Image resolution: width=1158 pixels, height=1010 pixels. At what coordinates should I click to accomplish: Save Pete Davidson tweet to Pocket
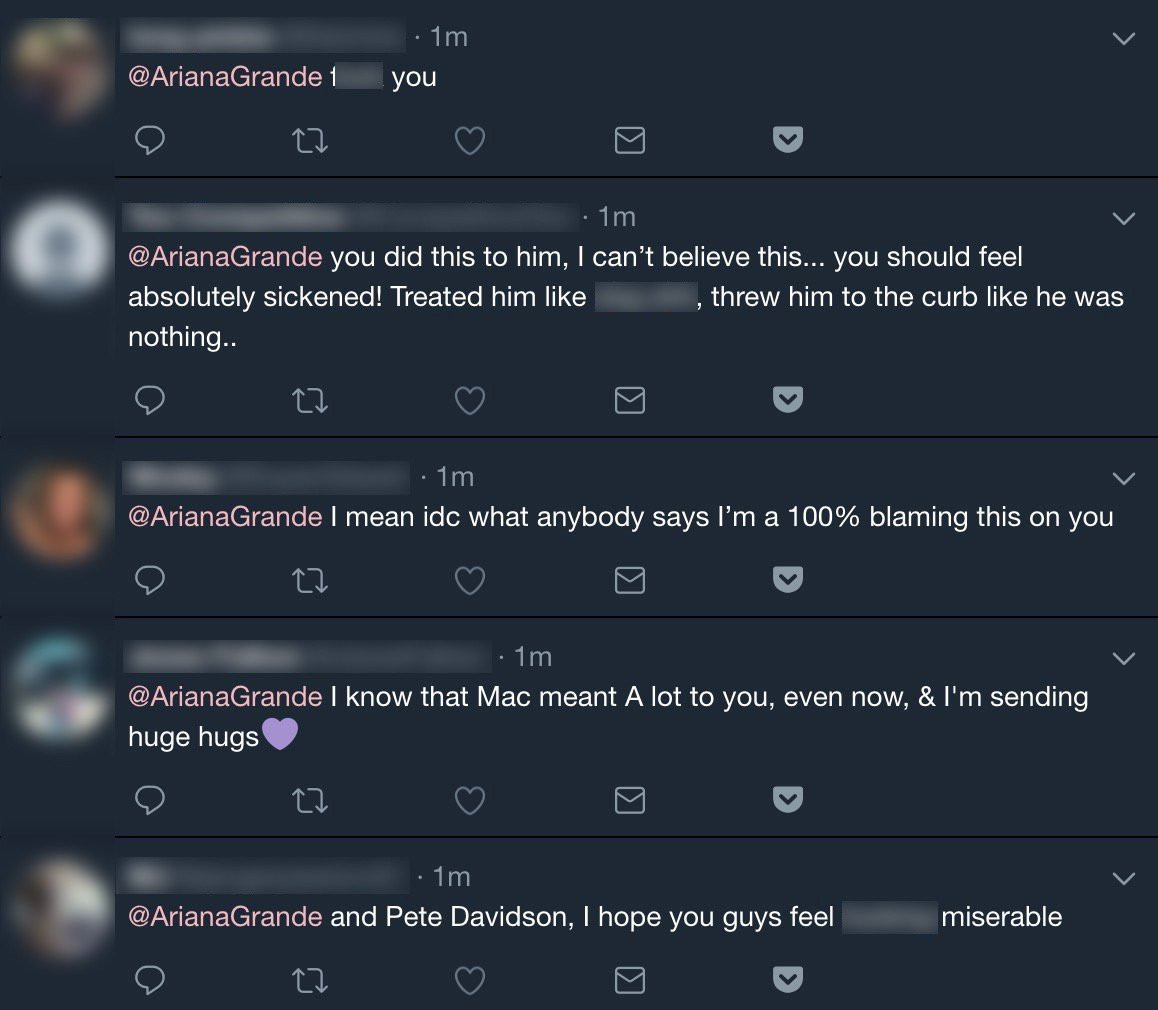point(789,981)
